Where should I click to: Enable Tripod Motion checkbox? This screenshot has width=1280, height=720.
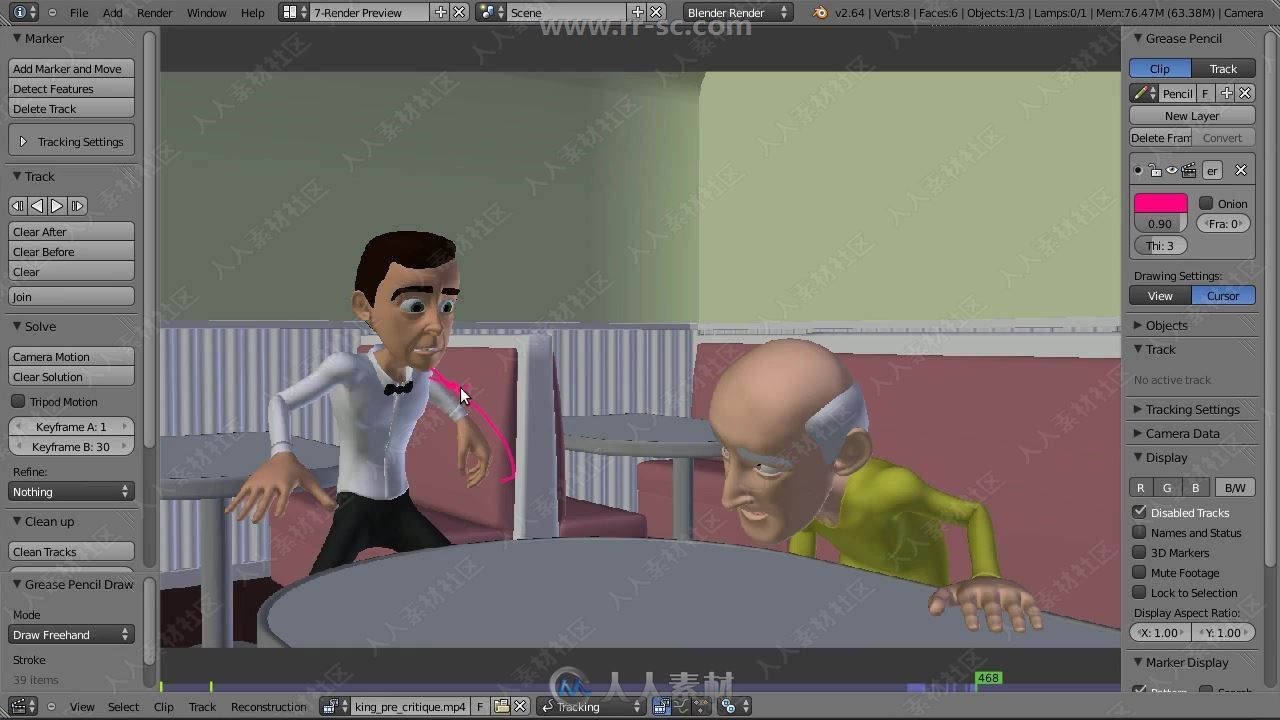18,401
